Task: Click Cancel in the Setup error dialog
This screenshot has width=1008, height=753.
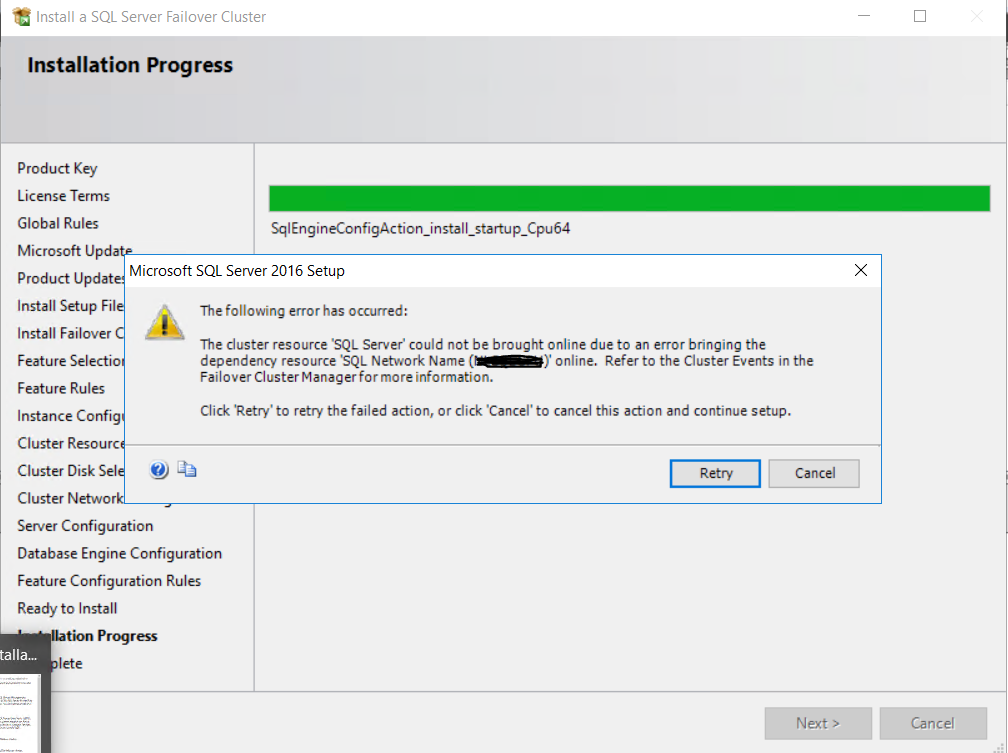Action: (814, 473)
